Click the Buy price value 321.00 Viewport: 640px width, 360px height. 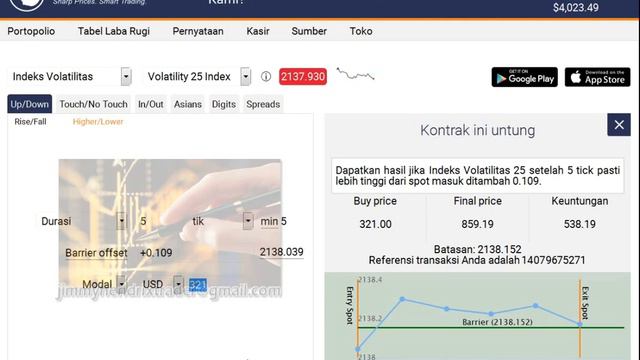[x=376, y=224]
